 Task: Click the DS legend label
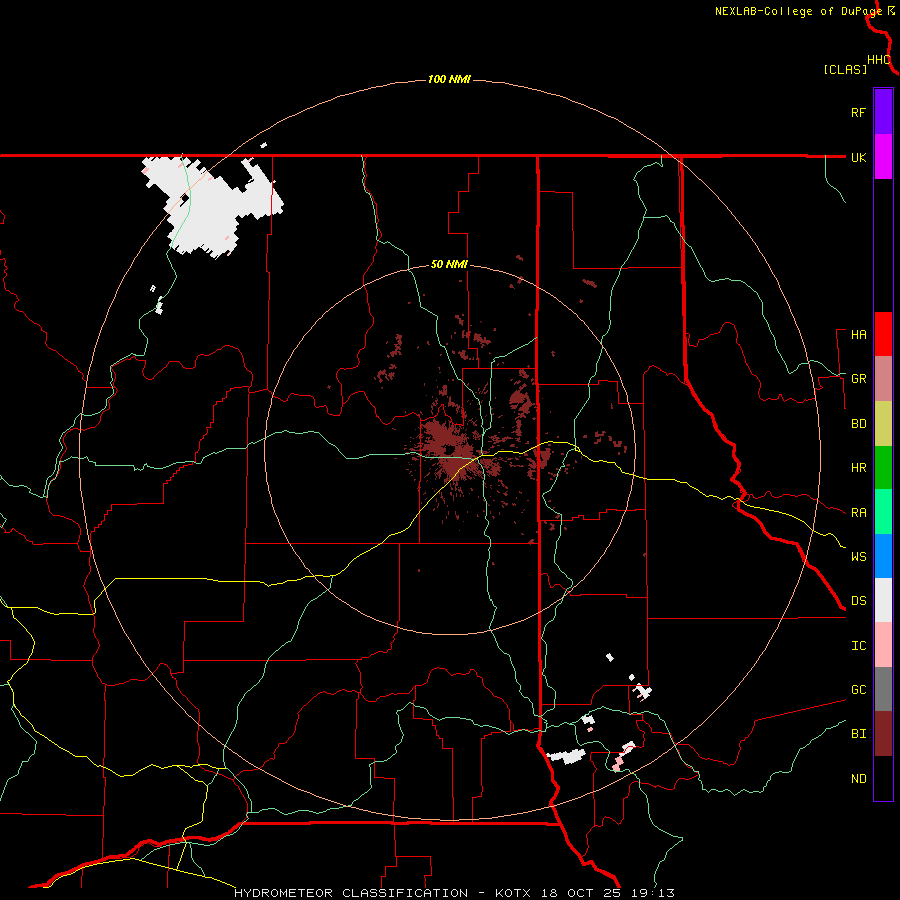pyautogui.click(x=859, y=601)
